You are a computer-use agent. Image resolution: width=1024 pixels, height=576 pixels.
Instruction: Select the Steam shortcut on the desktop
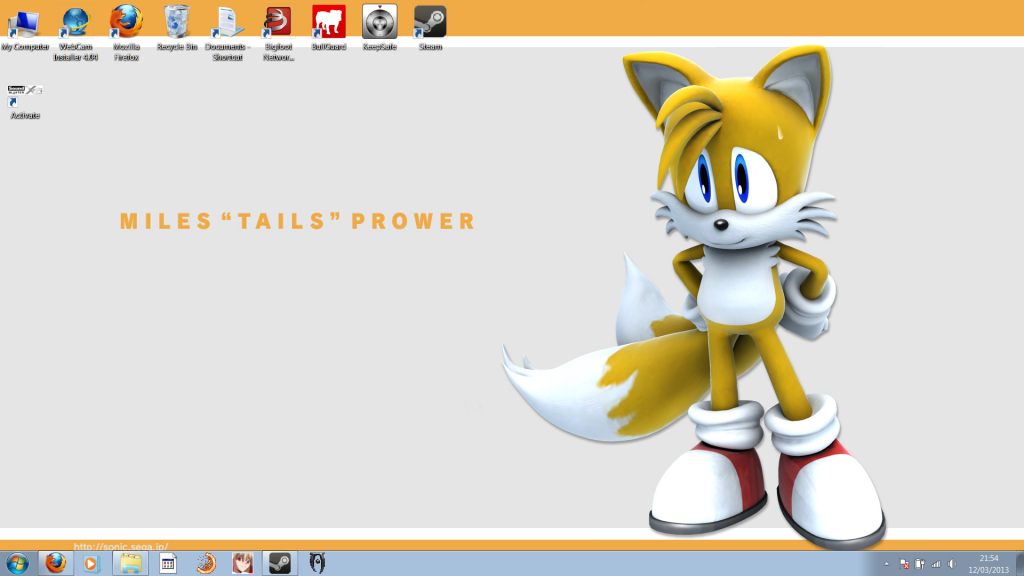[430, 29]
